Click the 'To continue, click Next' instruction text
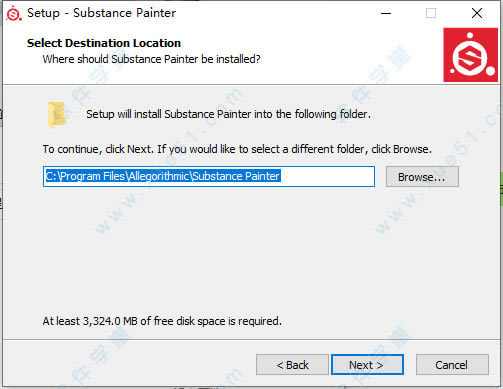The height and width of the screenshot is (389, 503). click(237, 149)
